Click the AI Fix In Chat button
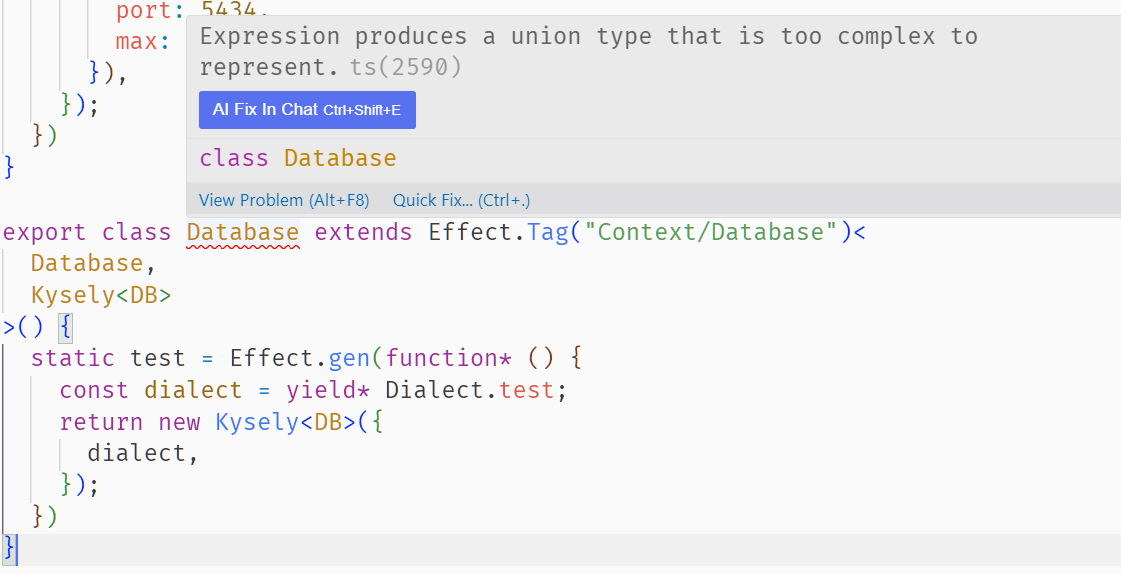 (x=307, y=110)
